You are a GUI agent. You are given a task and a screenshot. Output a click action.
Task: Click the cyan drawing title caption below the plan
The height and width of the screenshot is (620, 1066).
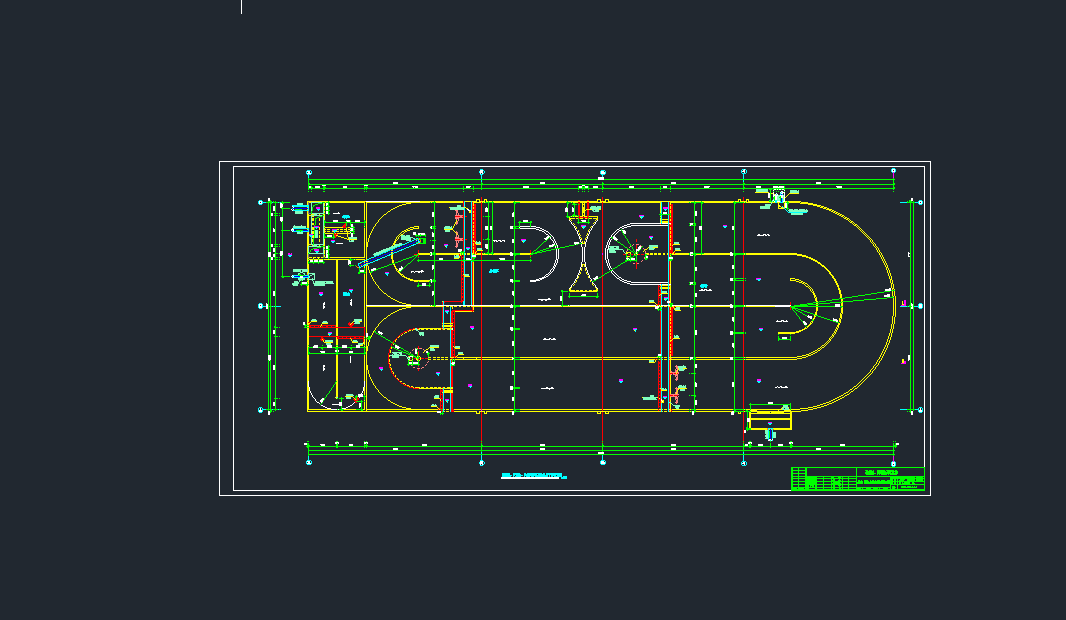[534, 476]
